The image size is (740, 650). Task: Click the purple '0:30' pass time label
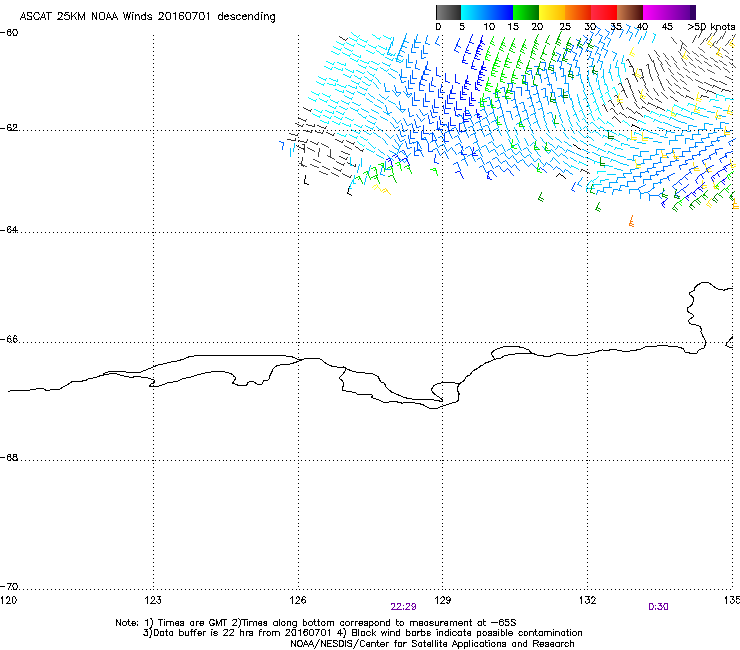(658, 607)
